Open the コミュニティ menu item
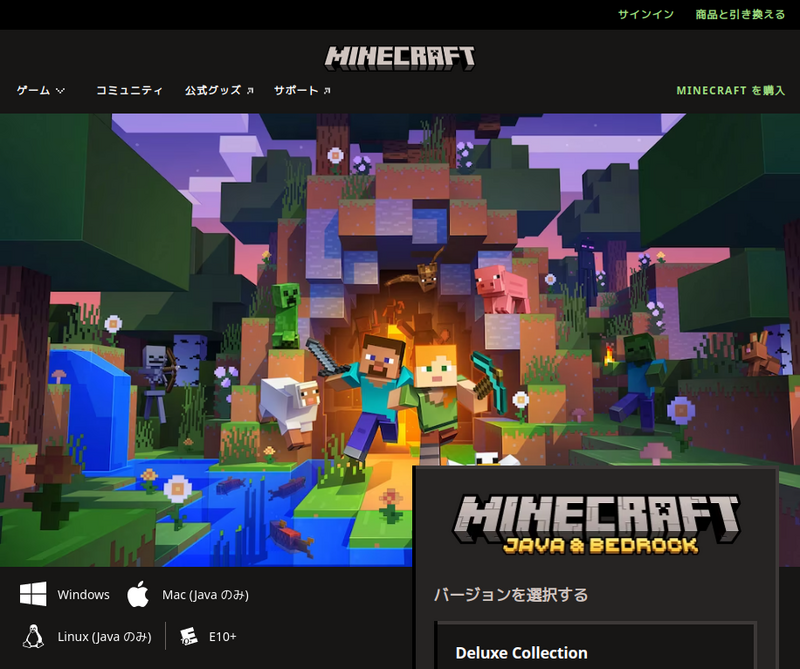The width and height of the screenshot is (800, 669). (x=130, y=90)
